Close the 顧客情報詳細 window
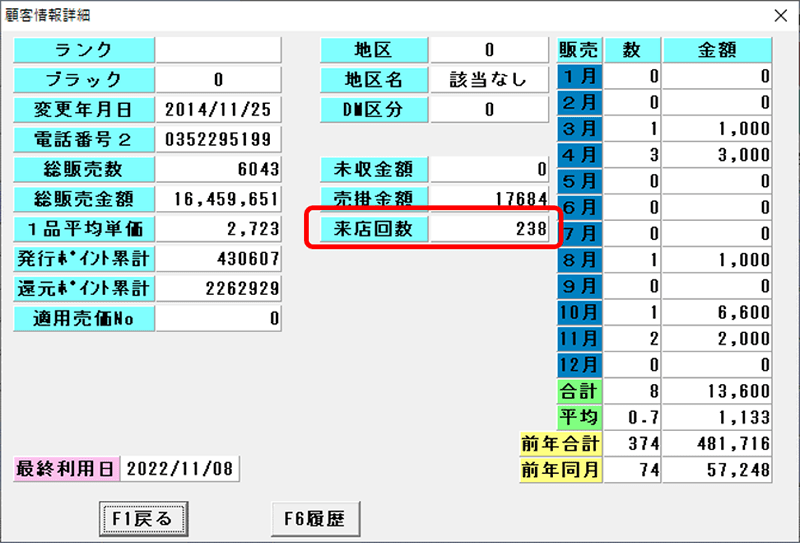The width and height of the screenshot is (800, 543). coord(780,15)
